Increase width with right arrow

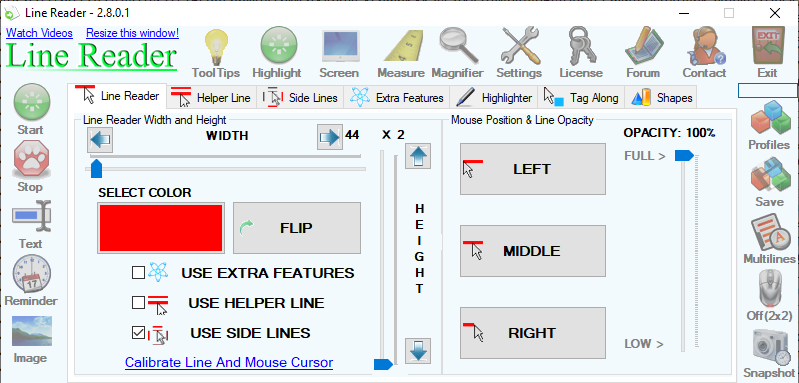(329, 138)
